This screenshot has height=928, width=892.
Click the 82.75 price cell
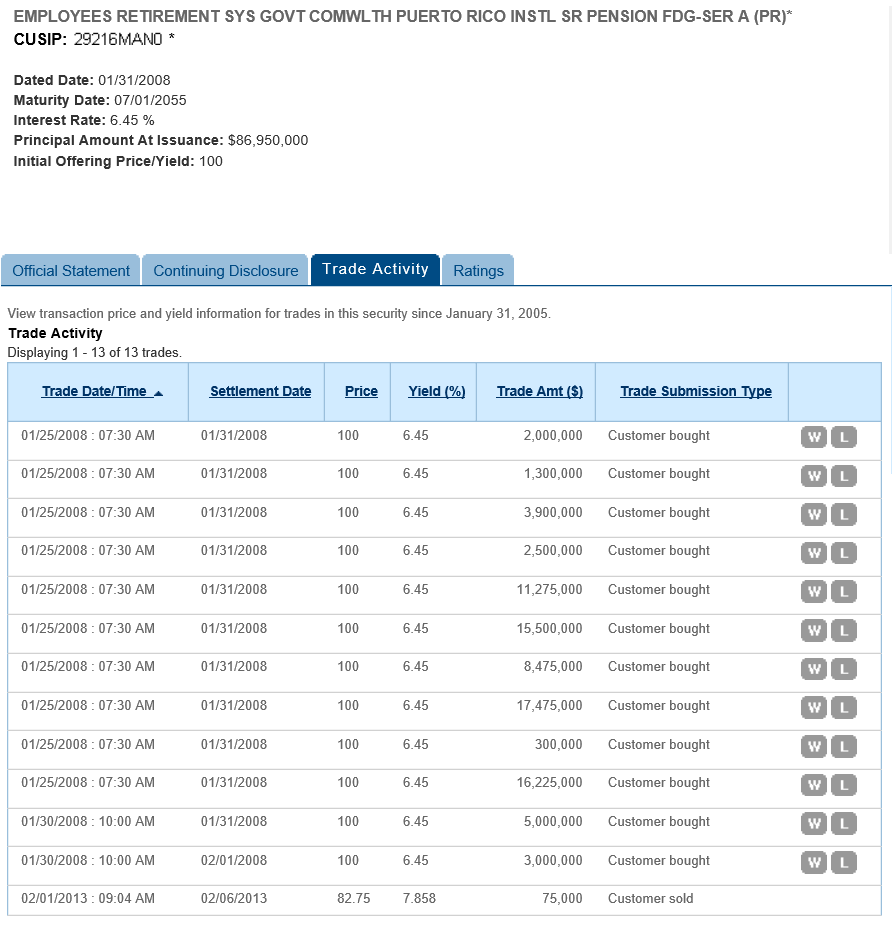click(354, 898)
